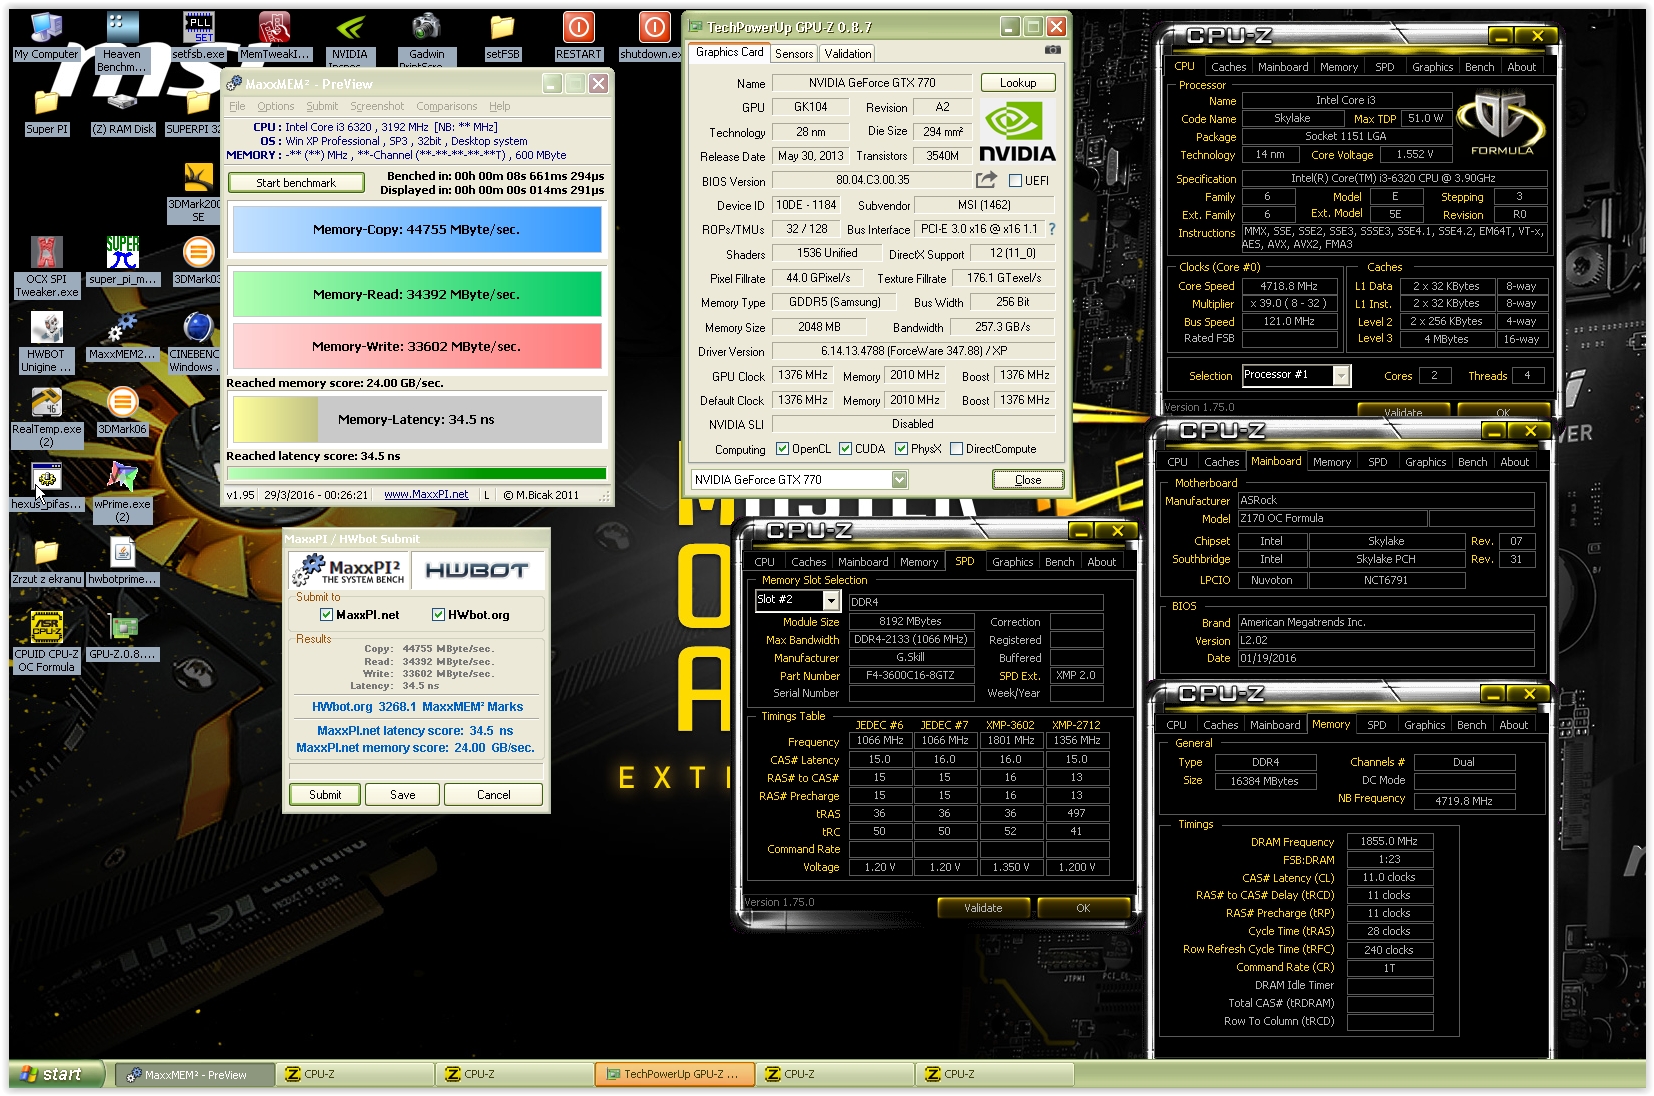Toggle HWbot.org submit checkbox
Screen dimensions: 1654x1096
(x=438, y=615)
